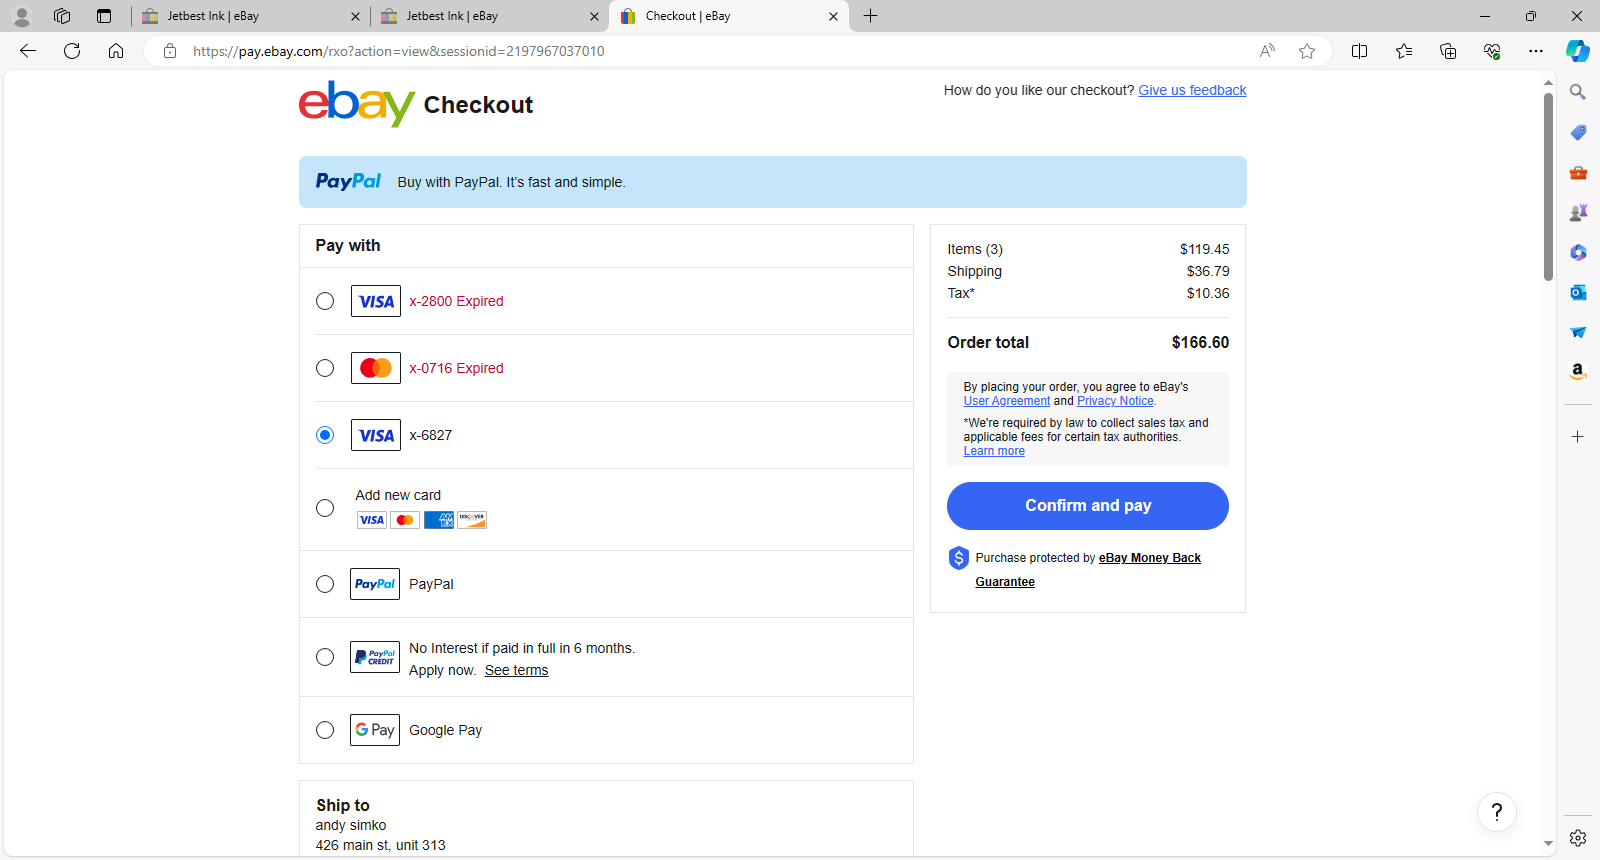Click the Google Pay logo
The image size is (1600, 860).
[375, 730]
